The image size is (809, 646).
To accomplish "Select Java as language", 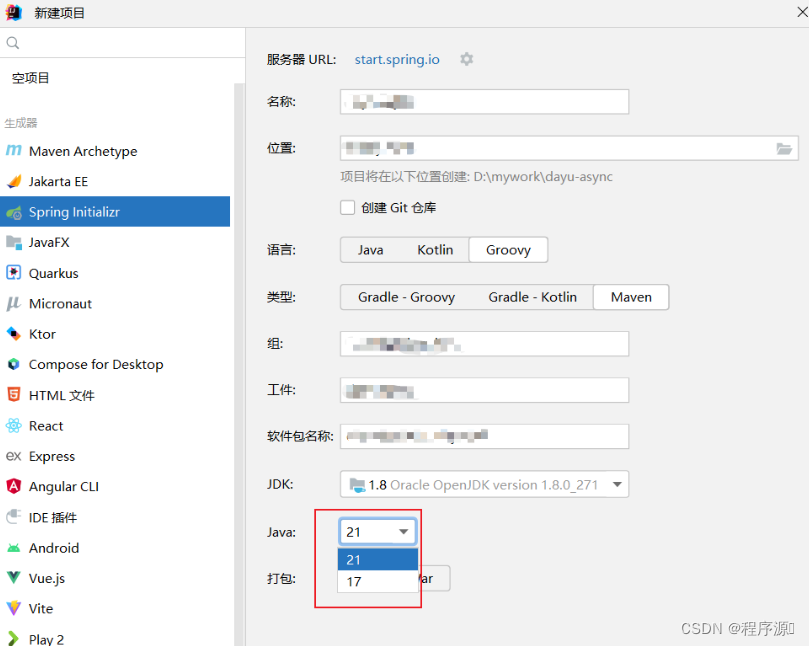I will pyautogui.click(x=370, y=250).
